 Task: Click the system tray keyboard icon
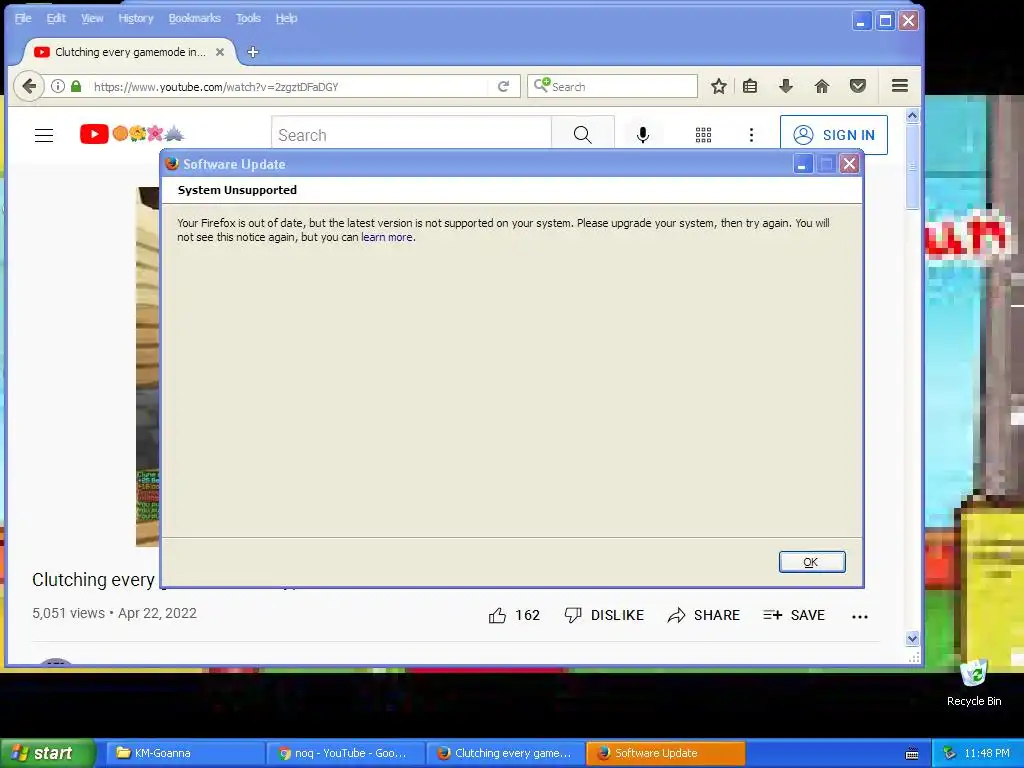point(912,754)
